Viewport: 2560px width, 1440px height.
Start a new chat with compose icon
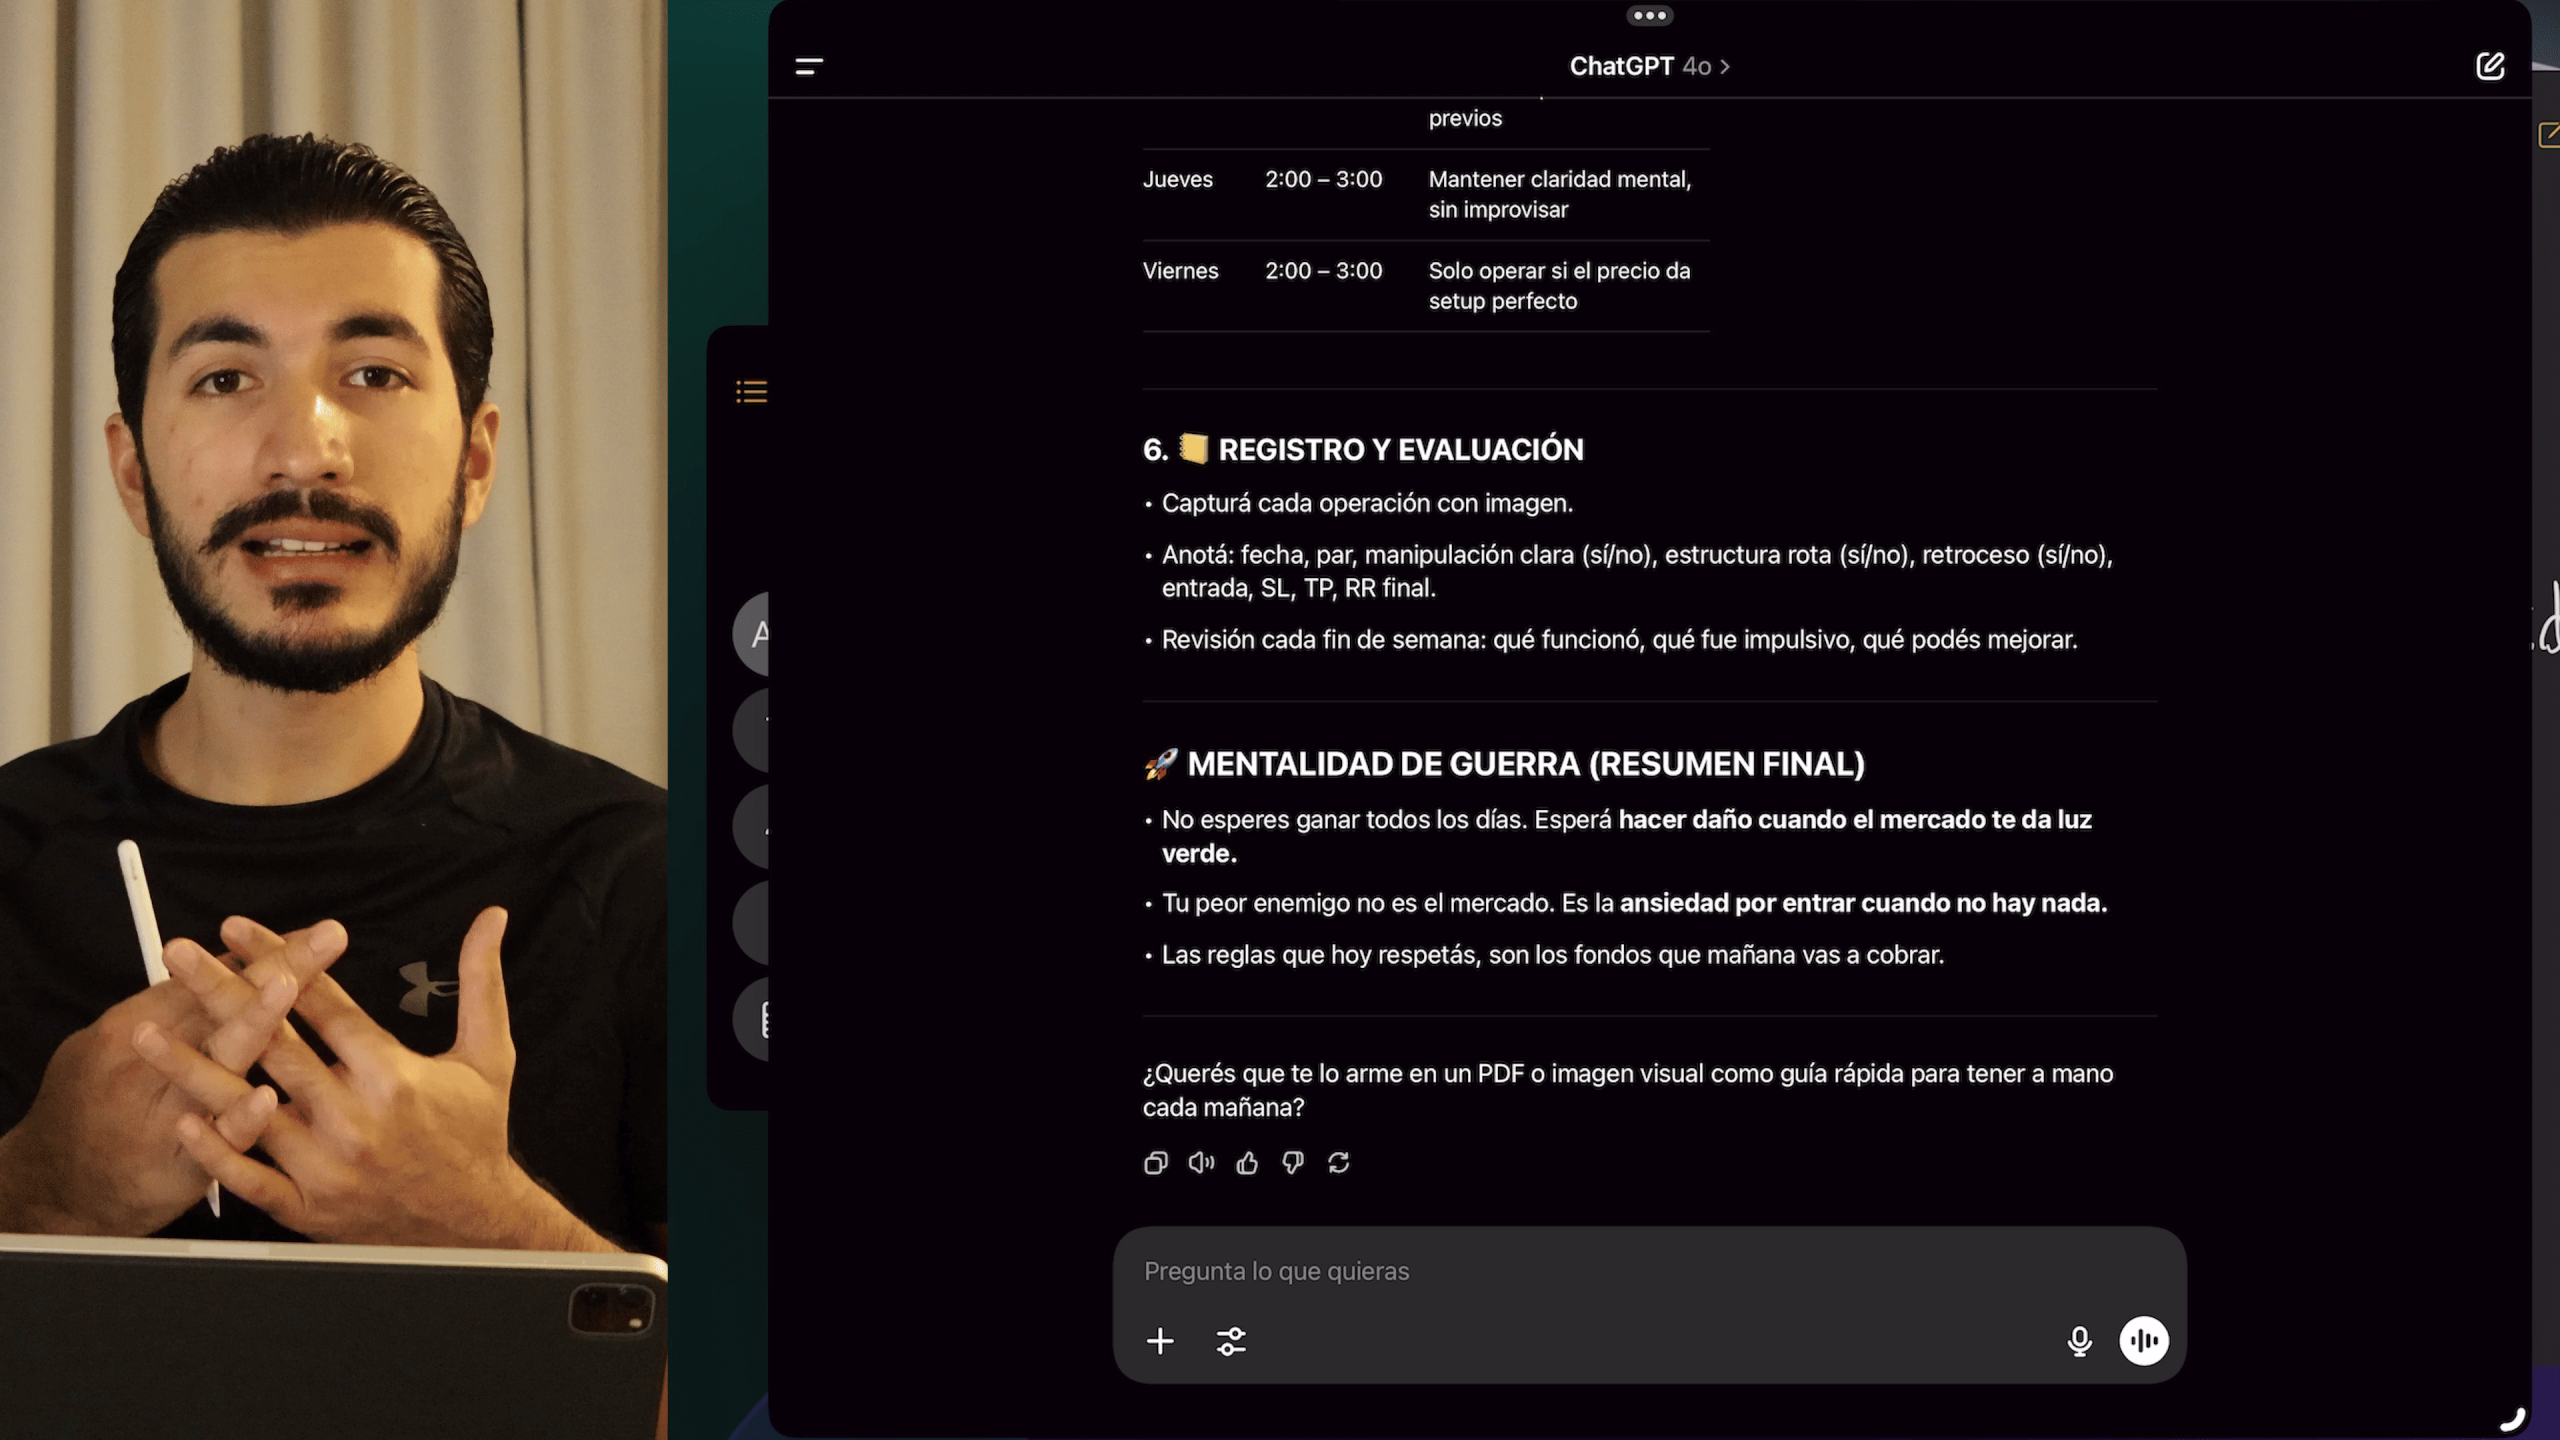(x=2489, y=66)
